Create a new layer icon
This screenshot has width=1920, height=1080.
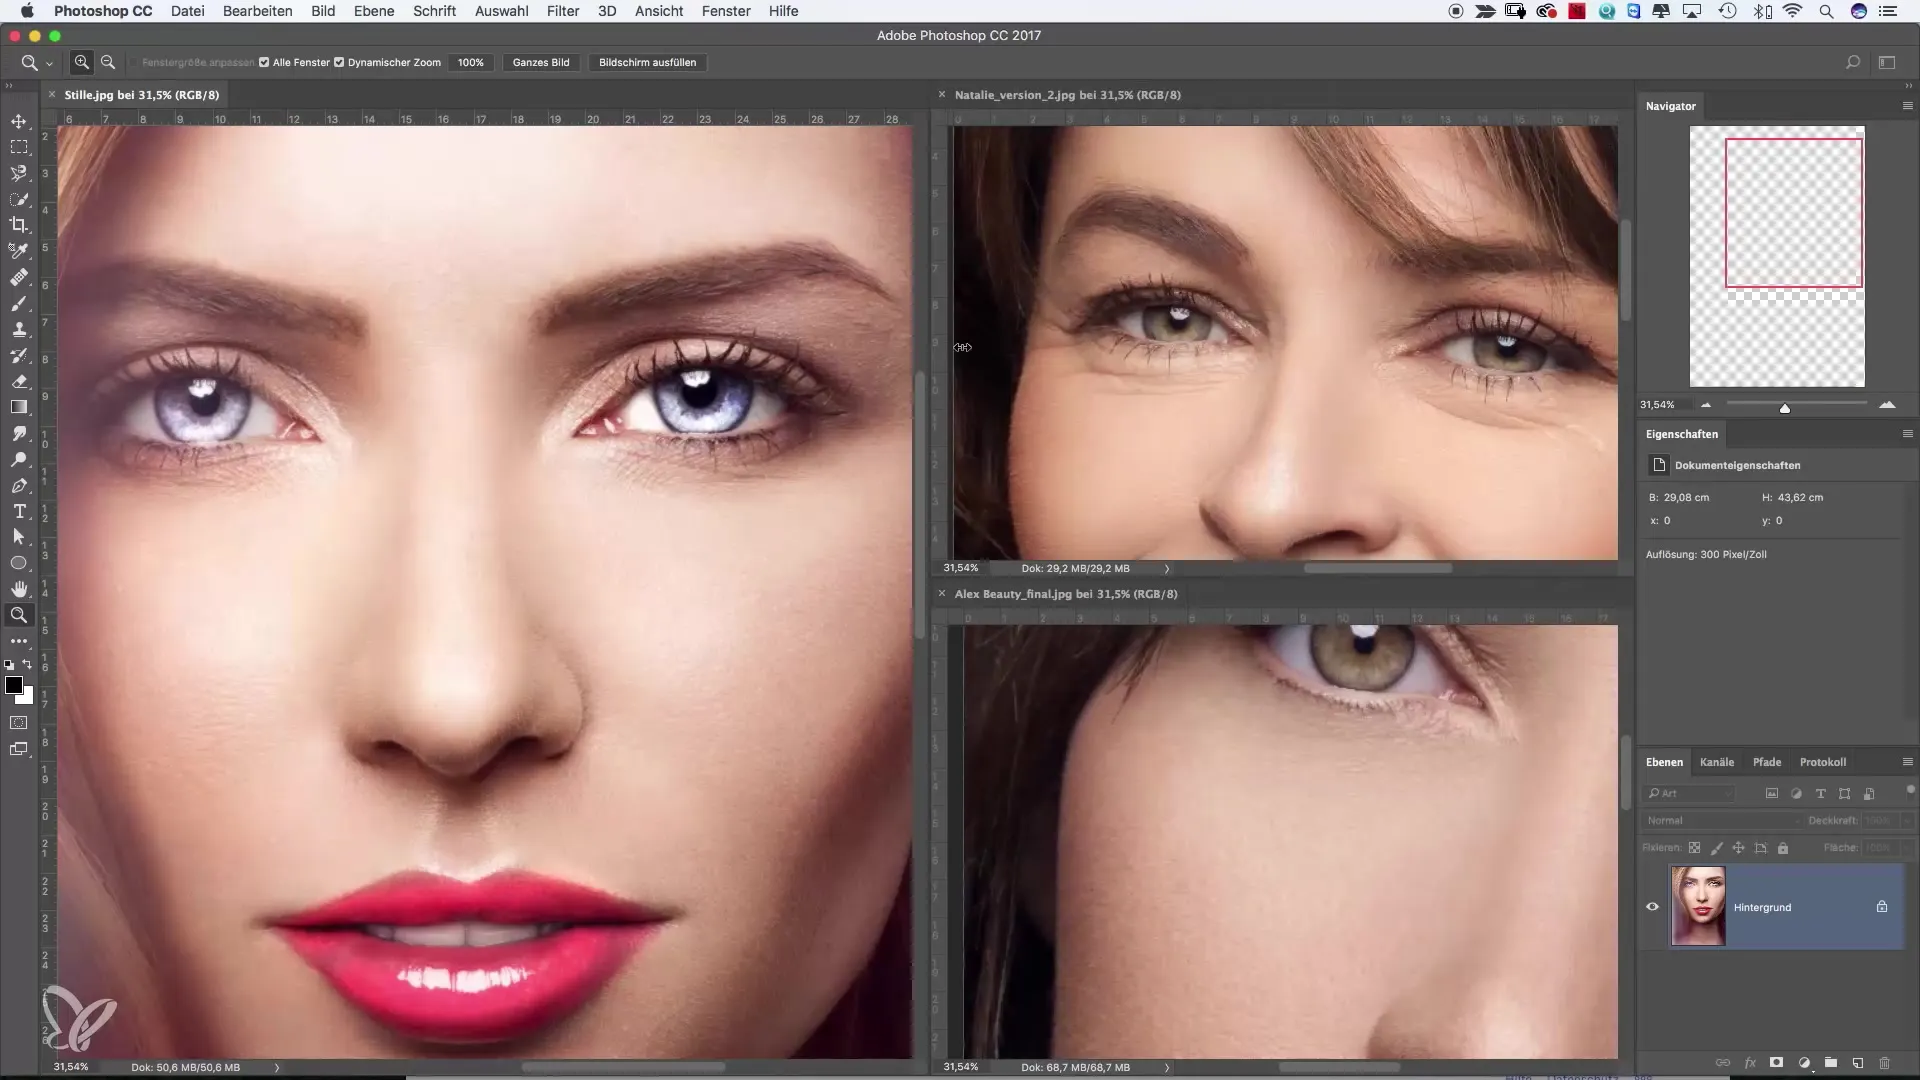point(1857,1063)
